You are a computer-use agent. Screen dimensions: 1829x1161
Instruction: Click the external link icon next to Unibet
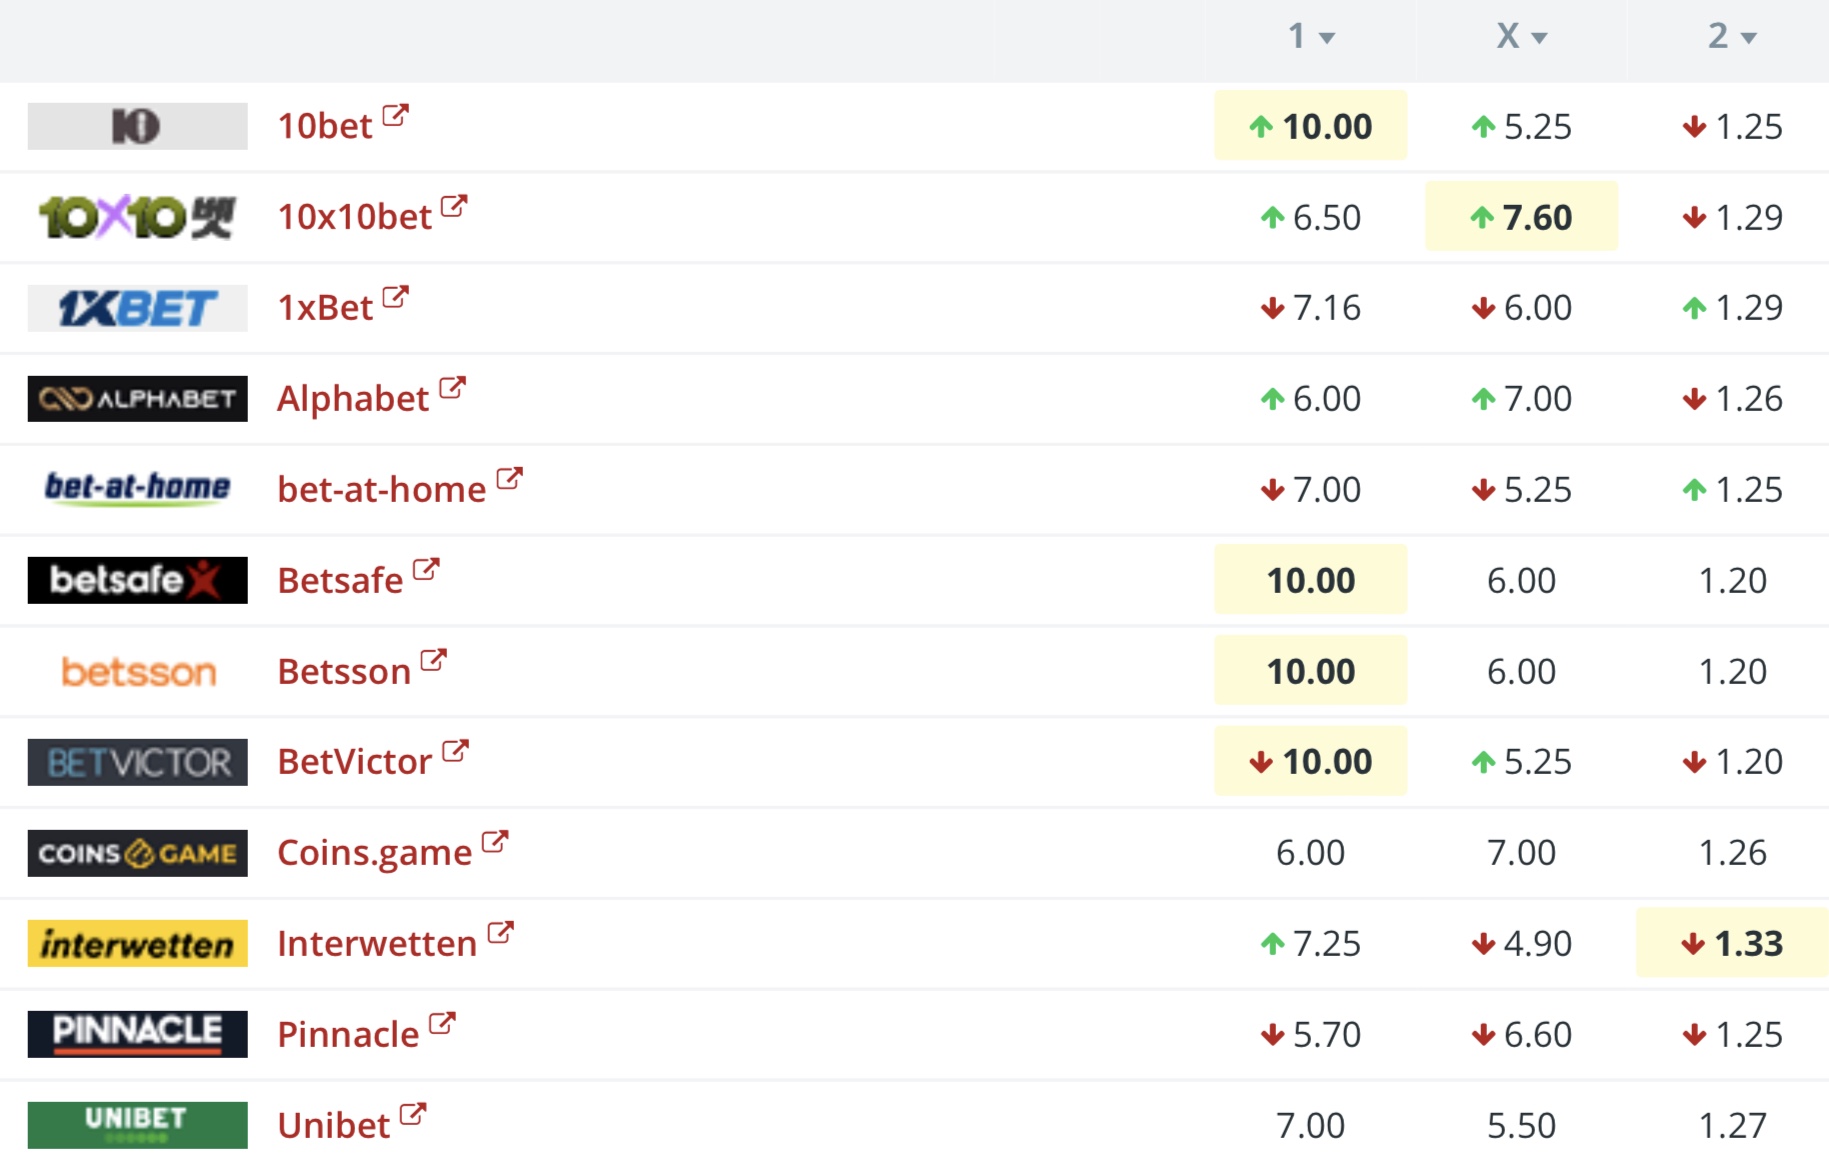pos(413,1115)
